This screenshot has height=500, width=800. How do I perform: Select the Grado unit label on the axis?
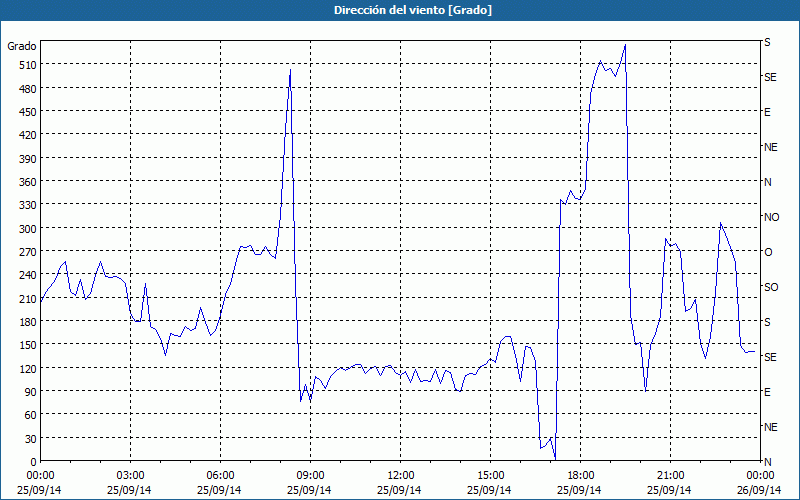tap(22, 46)
